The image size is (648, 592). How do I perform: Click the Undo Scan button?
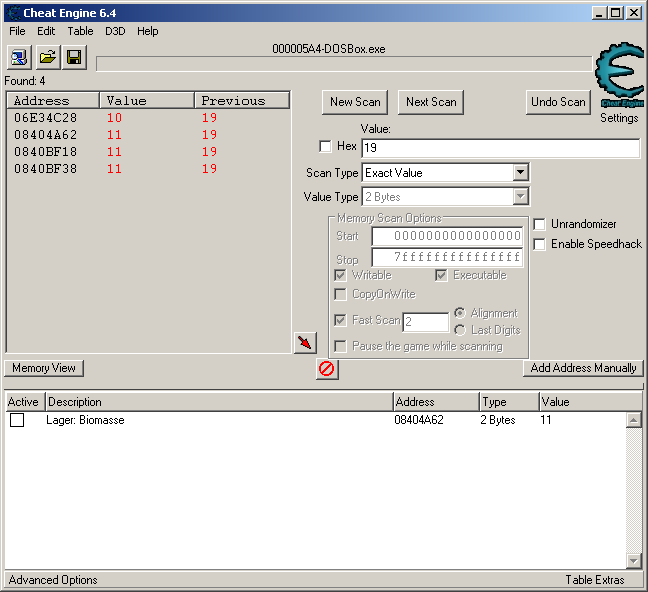[558, 102]
